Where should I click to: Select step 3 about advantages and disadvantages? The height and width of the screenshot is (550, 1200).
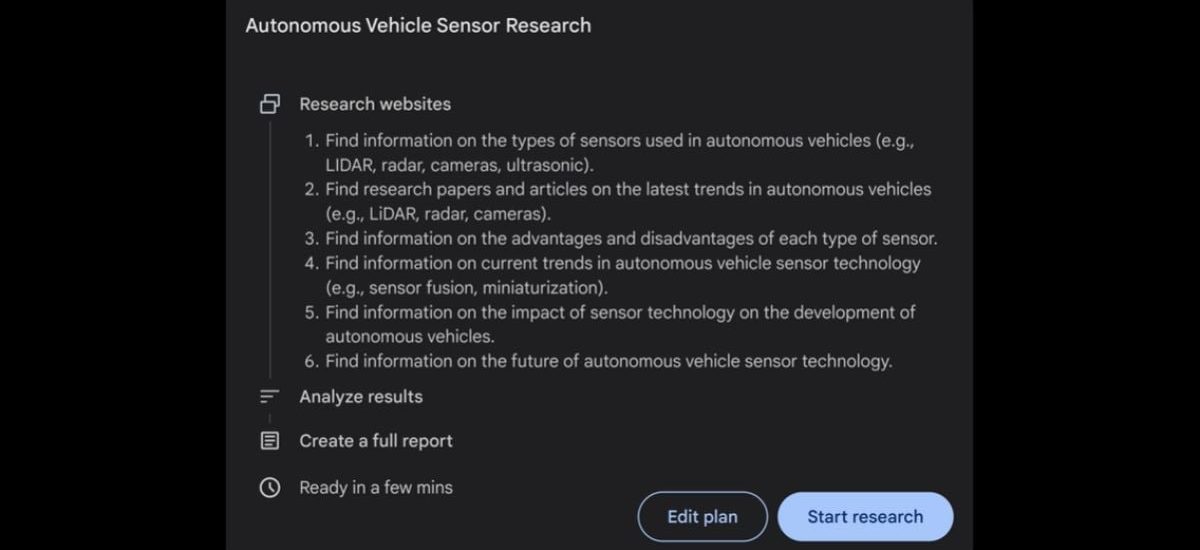[x=630, y=239]
